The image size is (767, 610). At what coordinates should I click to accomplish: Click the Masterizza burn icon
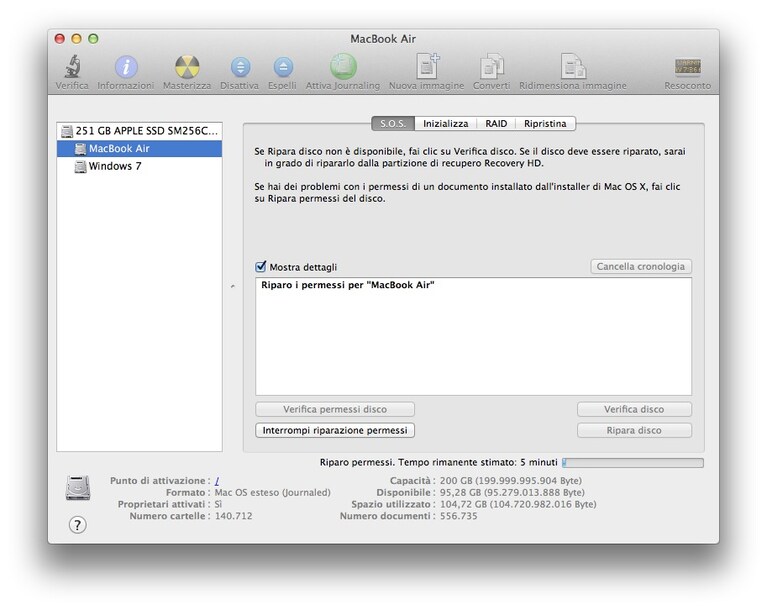pos(187,67)
